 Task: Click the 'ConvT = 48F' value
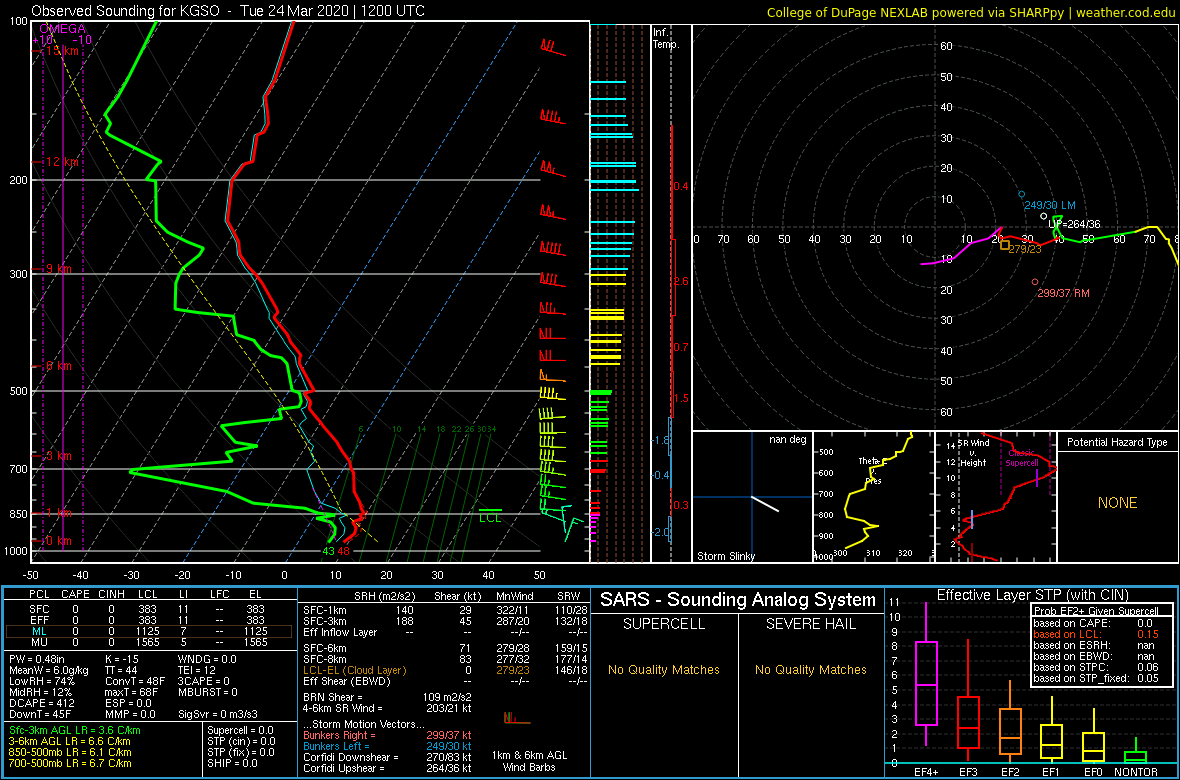tap(135, 681)
